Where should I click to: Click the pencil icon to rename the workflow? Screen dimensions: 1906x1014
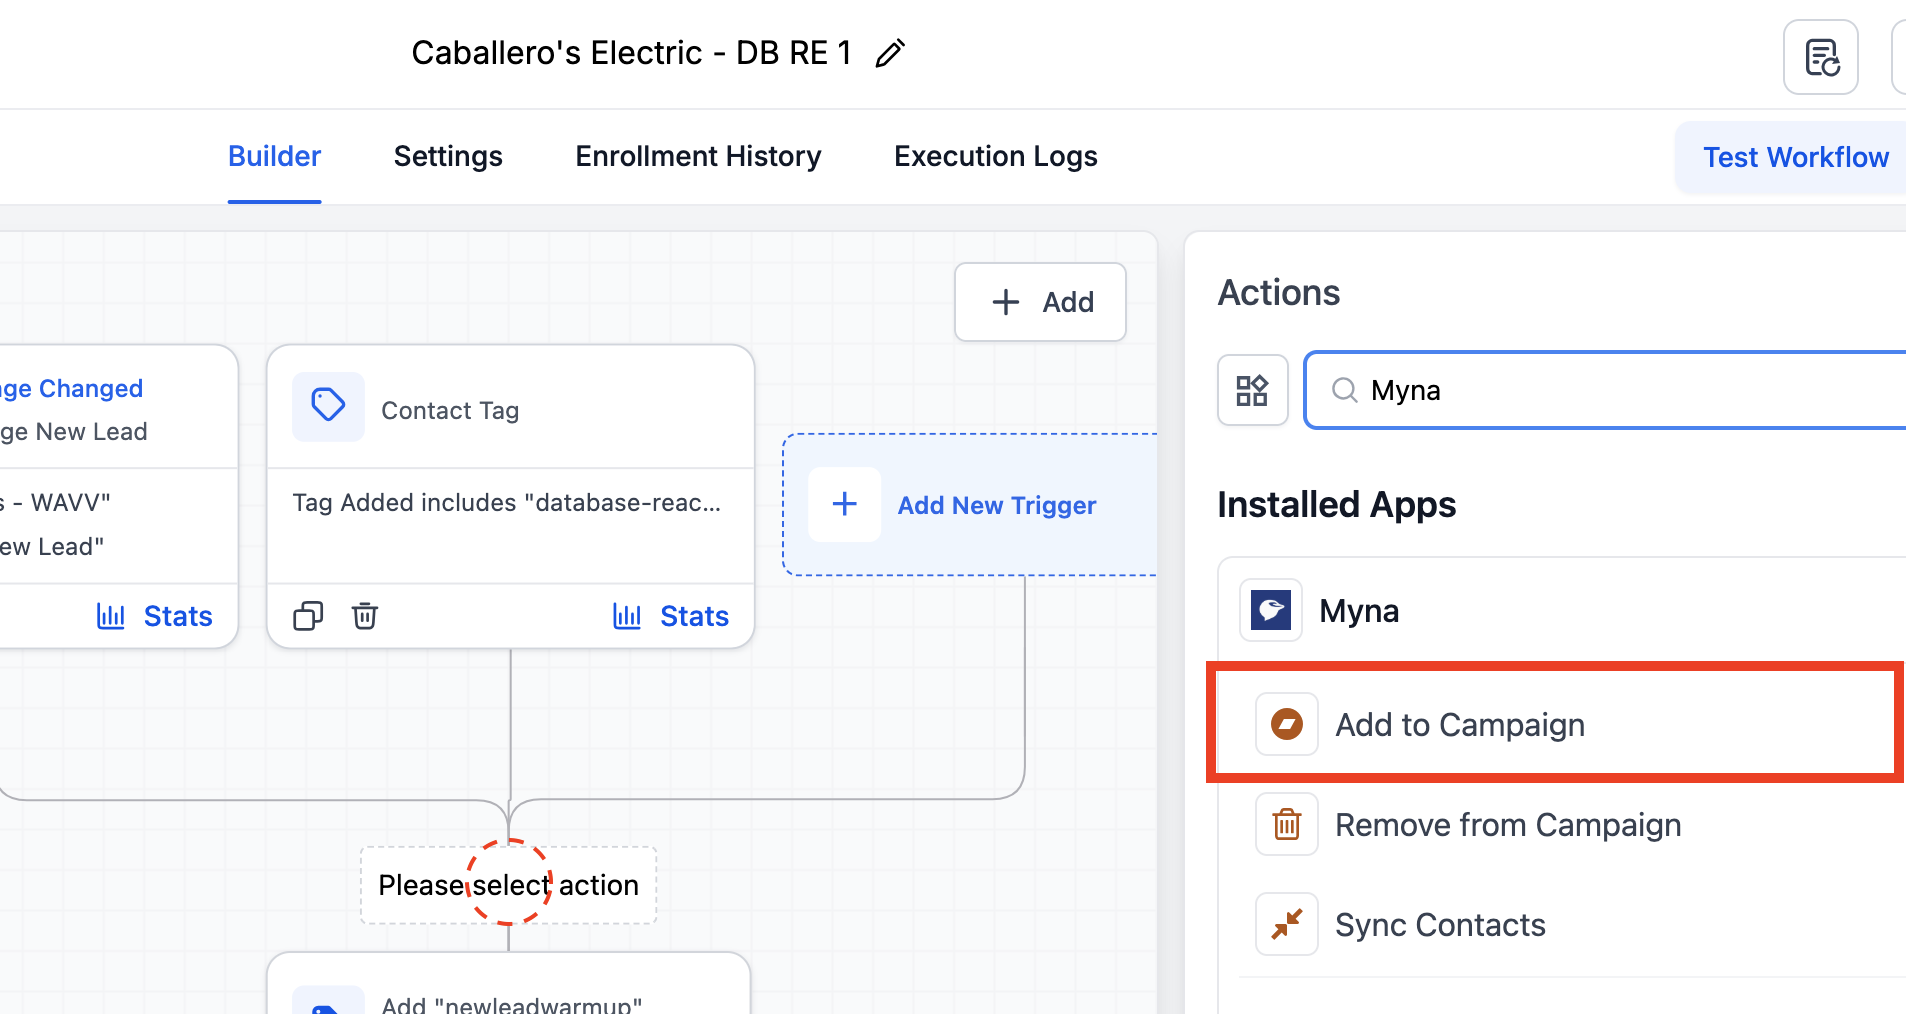tap(888, 52)
